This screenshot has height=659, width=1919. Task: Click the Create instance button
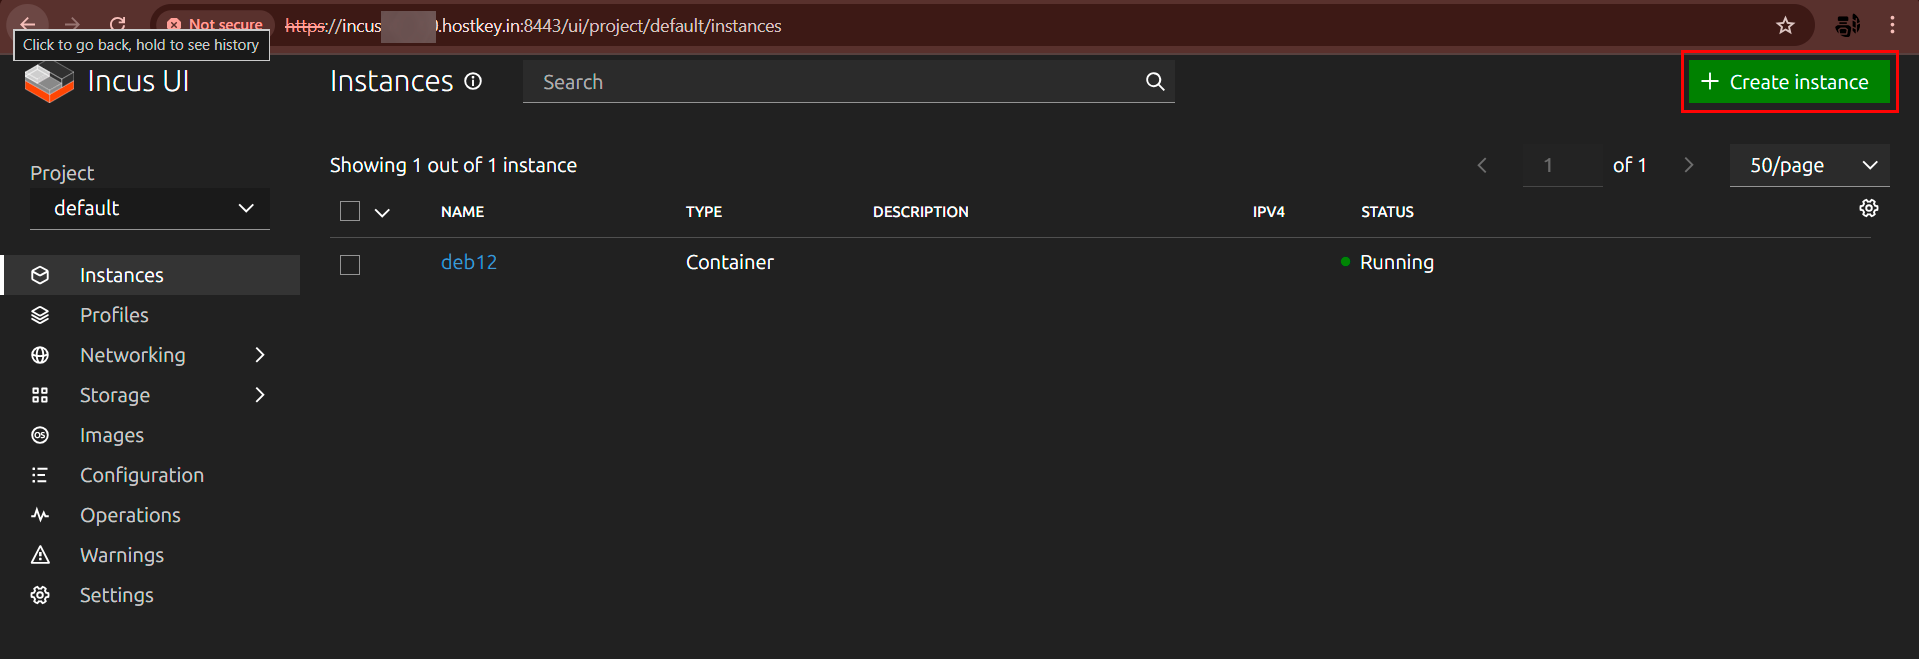1788,82
